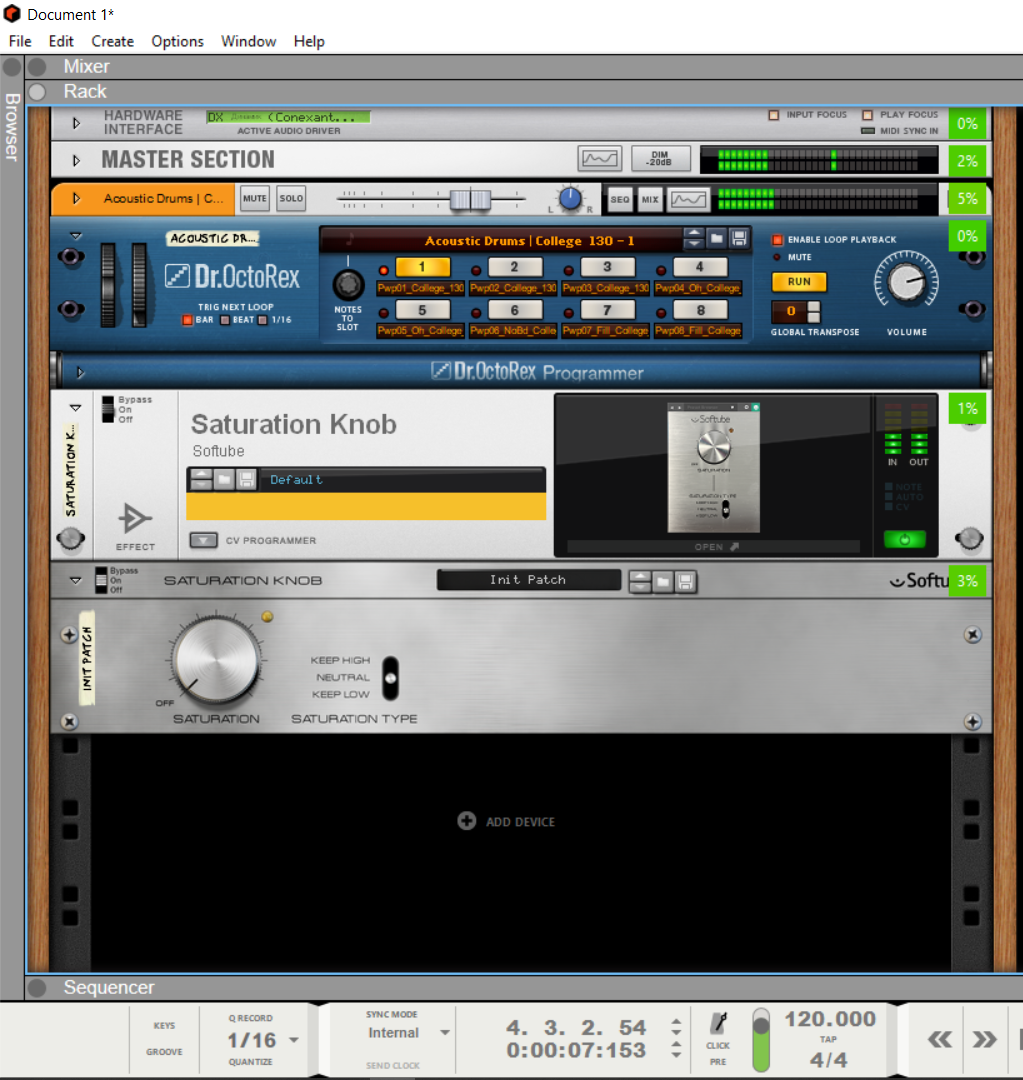Open the Create menu

[x=112, y=41]
